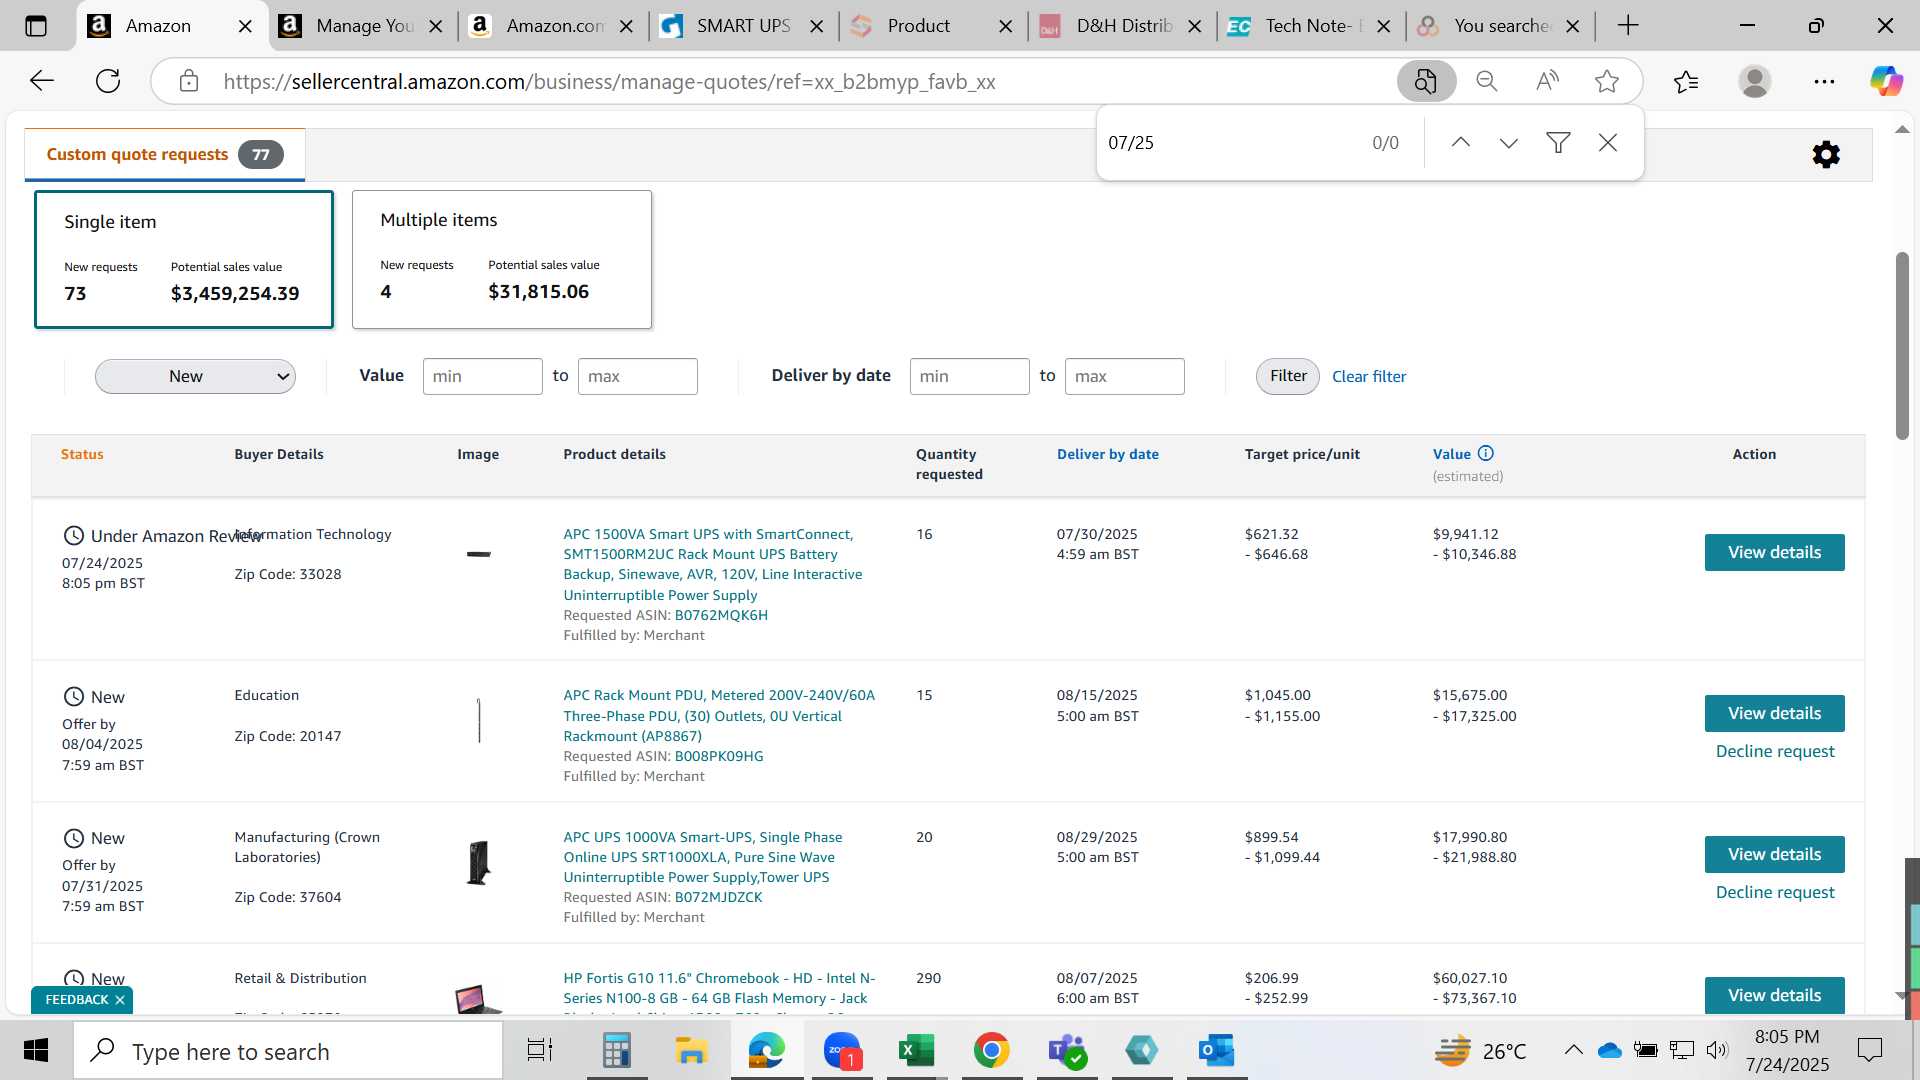Click the Deliver by date max field

click(1124, 376)
